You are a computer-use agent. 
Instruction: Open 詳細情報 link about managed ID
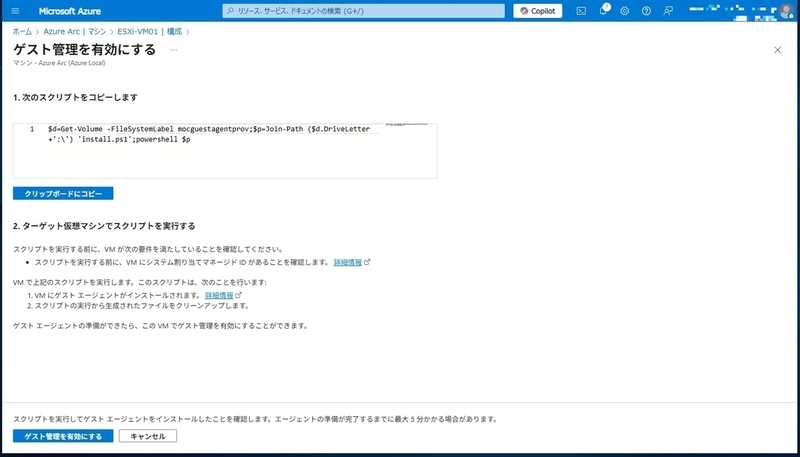point(347,263)
